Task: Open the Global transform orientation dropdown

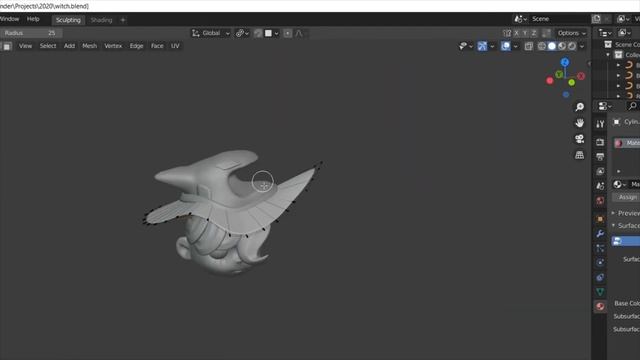Action: pos(211,33)
